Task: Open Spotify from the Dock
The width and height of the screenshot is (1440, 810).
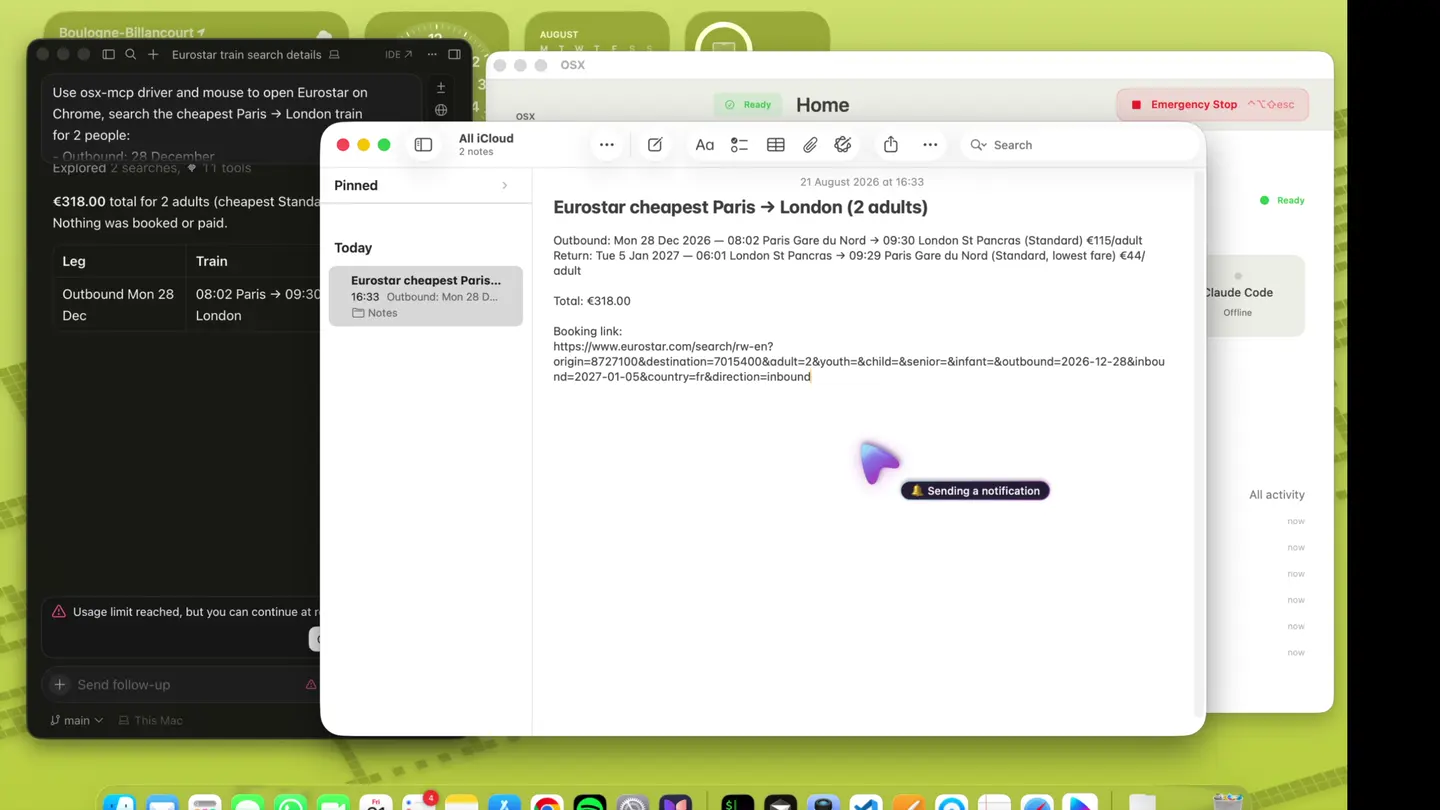Action: coord(590,803)
